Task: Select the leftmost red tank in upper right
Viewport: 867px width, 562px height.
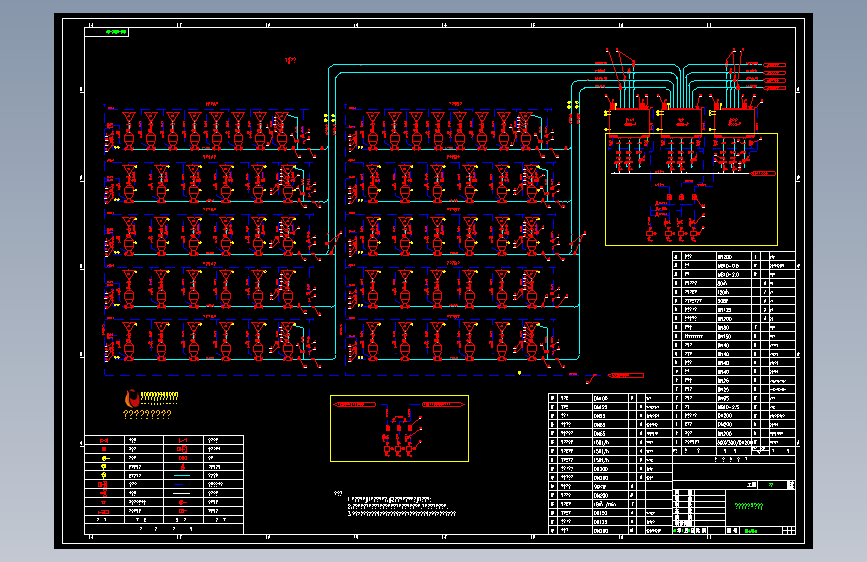Action: (629, 121)
